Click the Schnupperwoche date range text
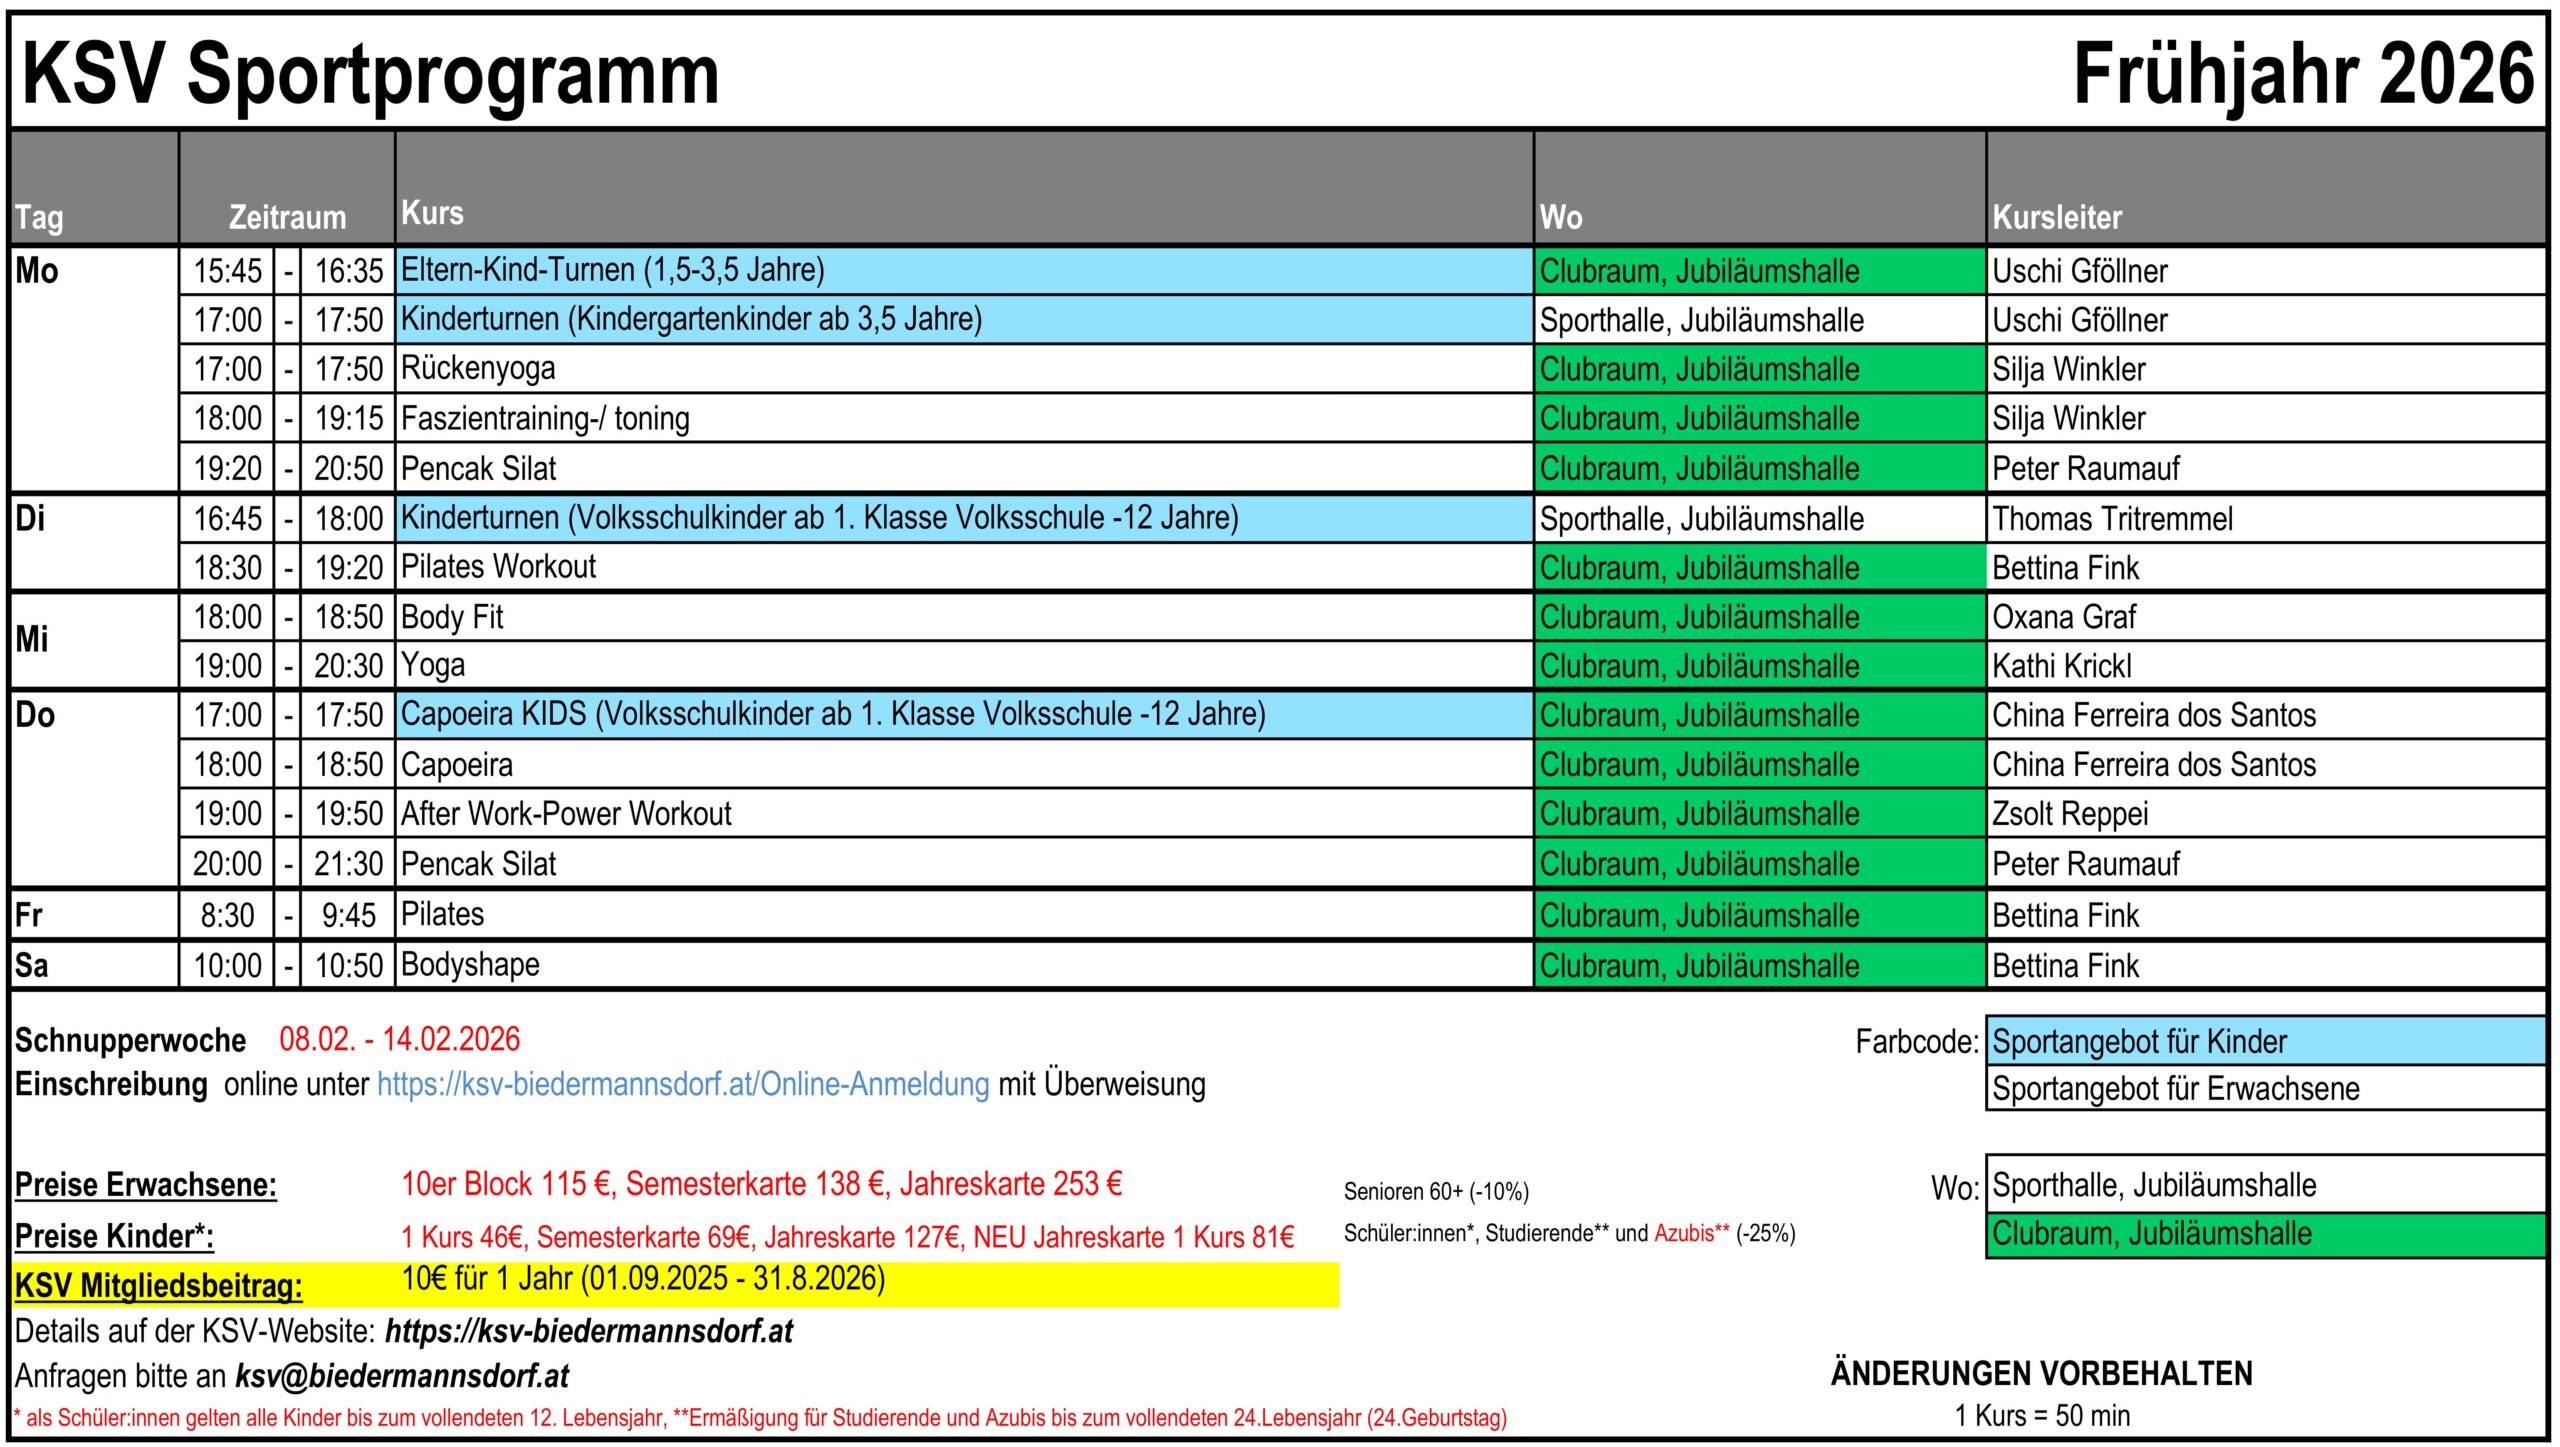 pos(399,1040)
